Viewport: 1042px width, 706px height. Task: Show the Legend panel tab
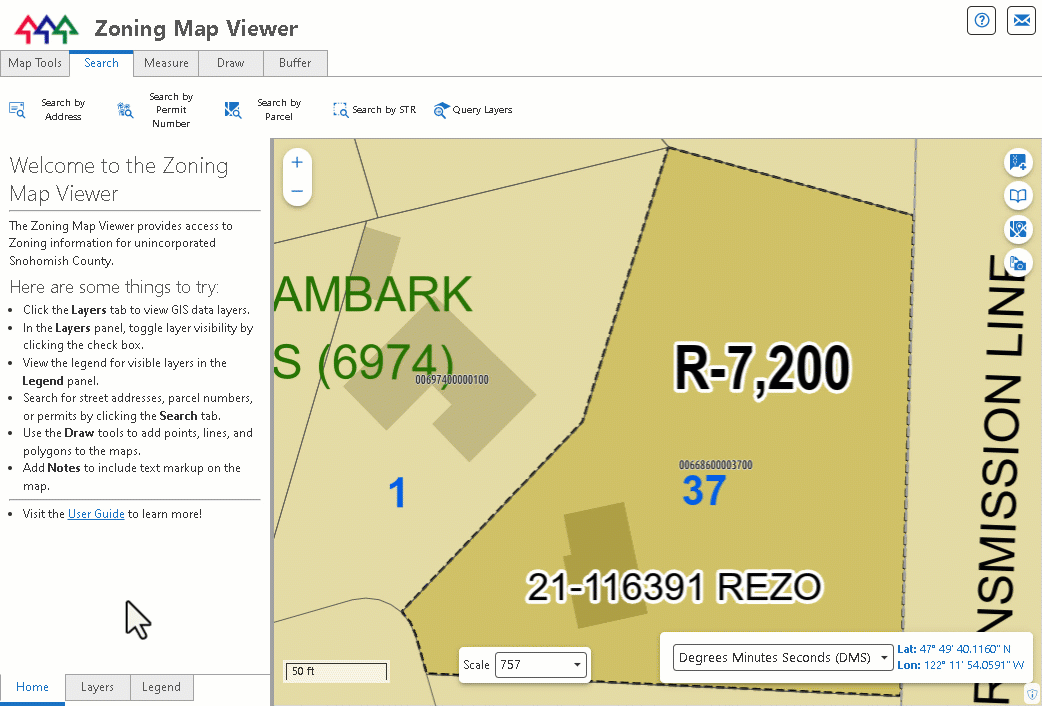click(161, 687)
